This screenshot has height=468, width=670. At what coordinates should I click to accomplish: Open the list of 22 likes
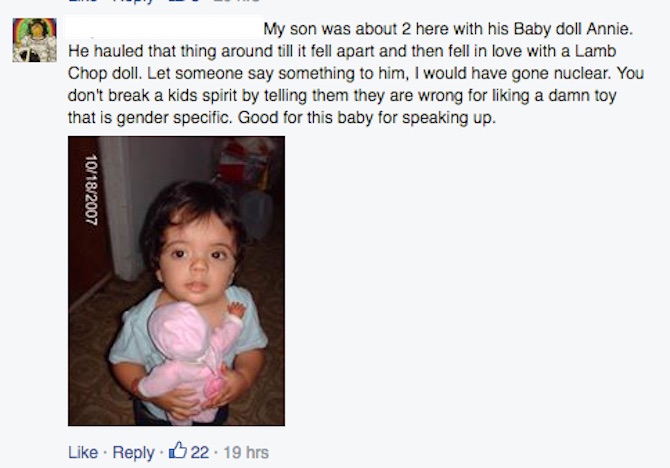[x=199, y=453]
